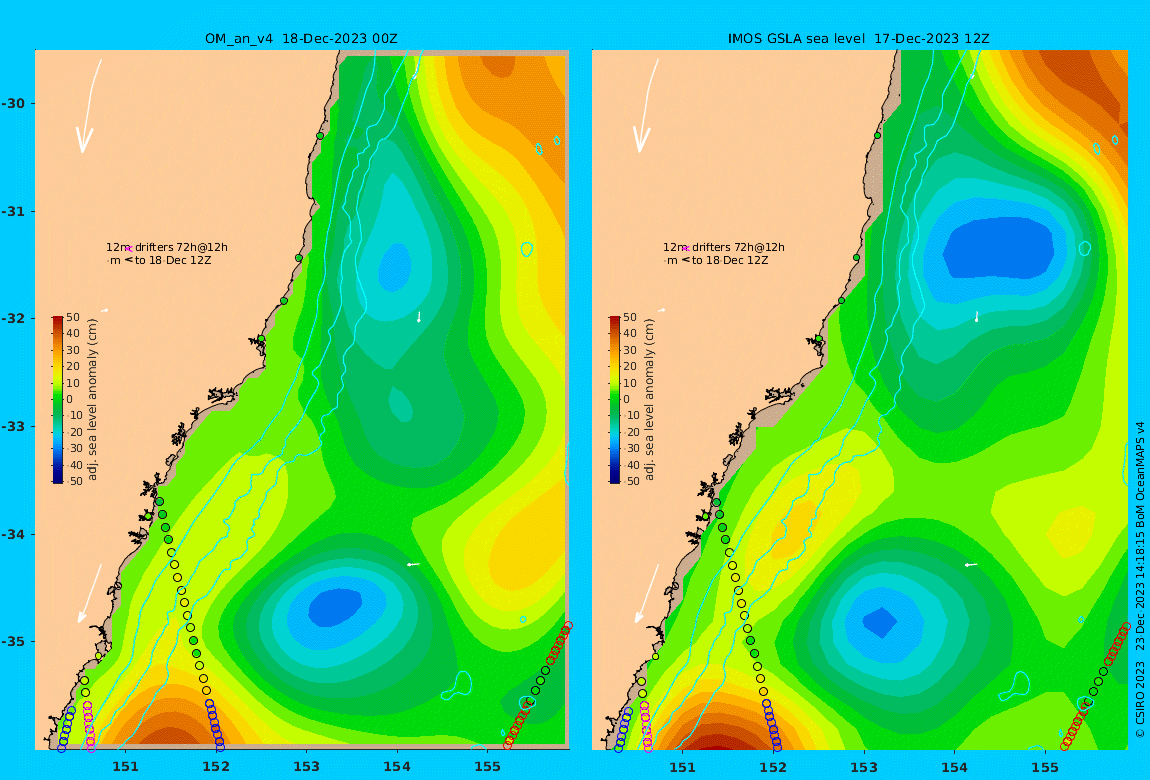Click the large white arrow at the top of the OM_an_v4 map
Image resolution: width=1150 pixels, height=780 pixels.
click(89, 106)
